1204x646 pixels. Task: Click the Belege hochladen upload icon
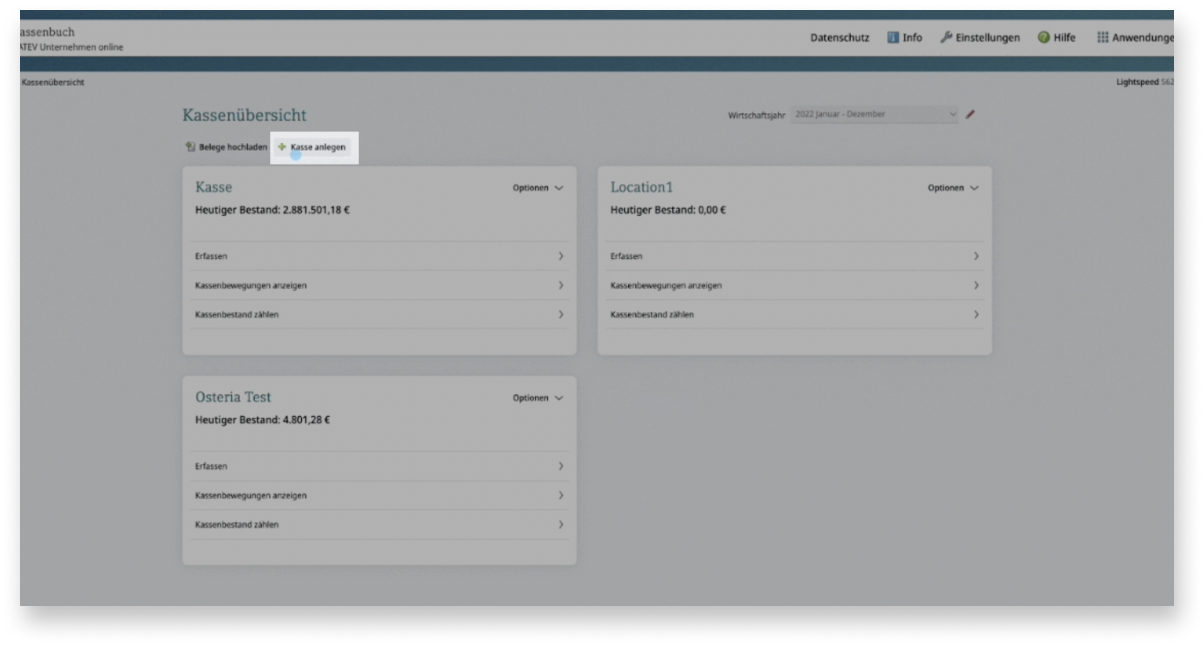coord(190,147)
